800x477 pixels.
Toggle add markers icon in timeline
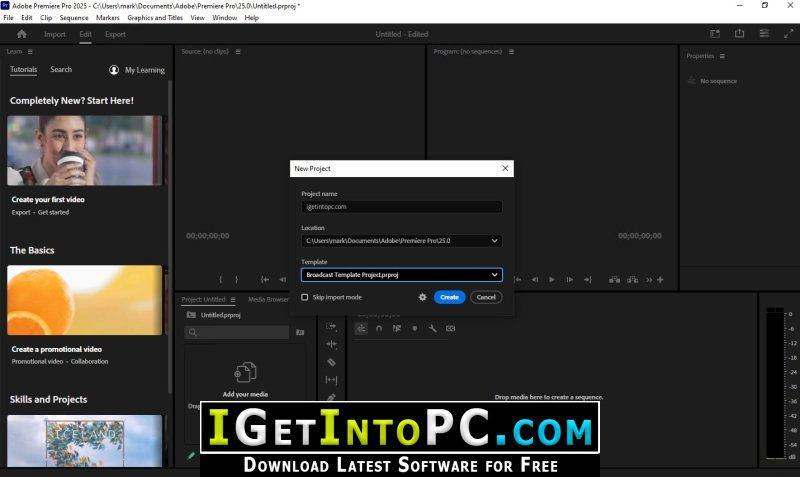[415, 329]
